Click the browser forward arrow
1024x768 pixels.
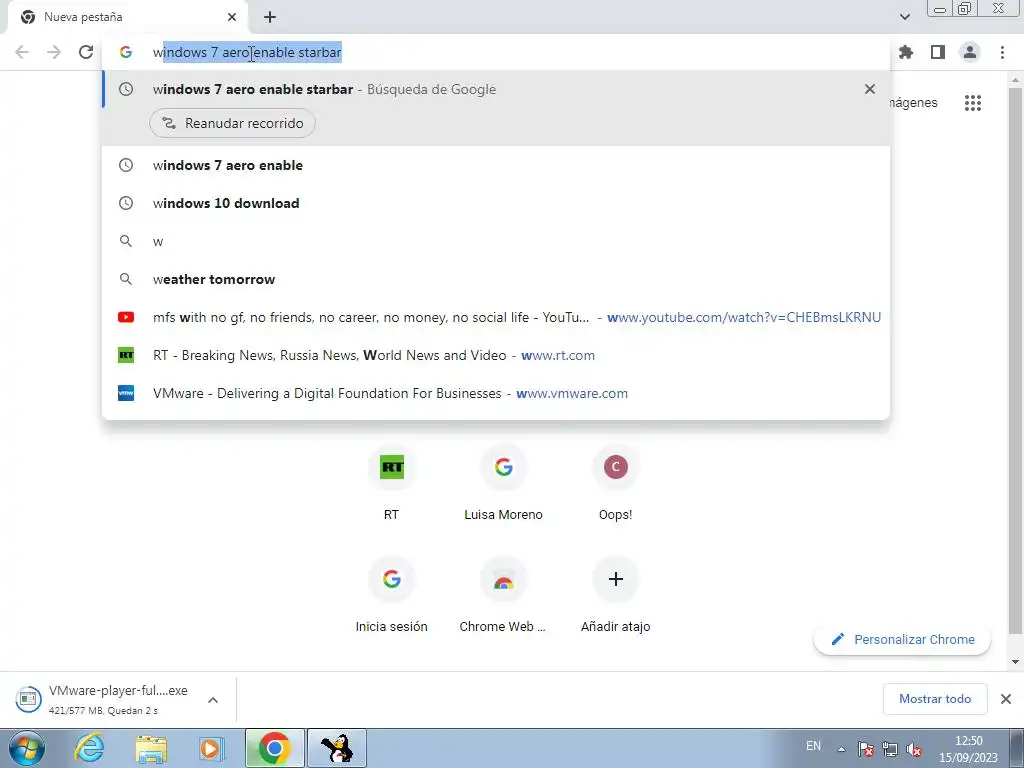(x=54, y=52)
